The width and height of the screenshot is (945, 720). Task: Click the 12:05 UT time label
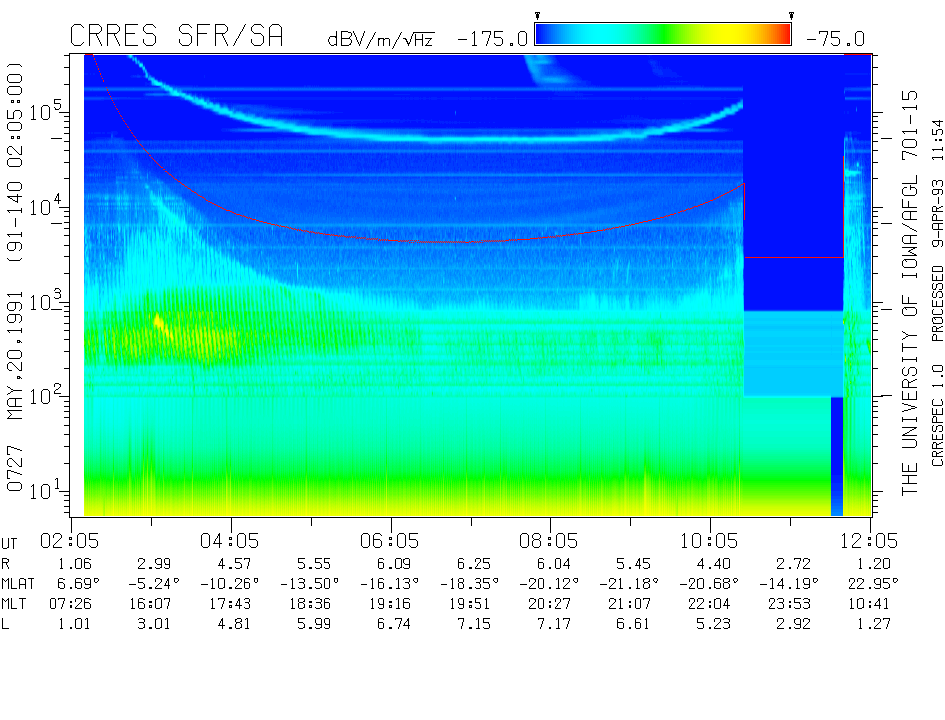coord(869,541)
